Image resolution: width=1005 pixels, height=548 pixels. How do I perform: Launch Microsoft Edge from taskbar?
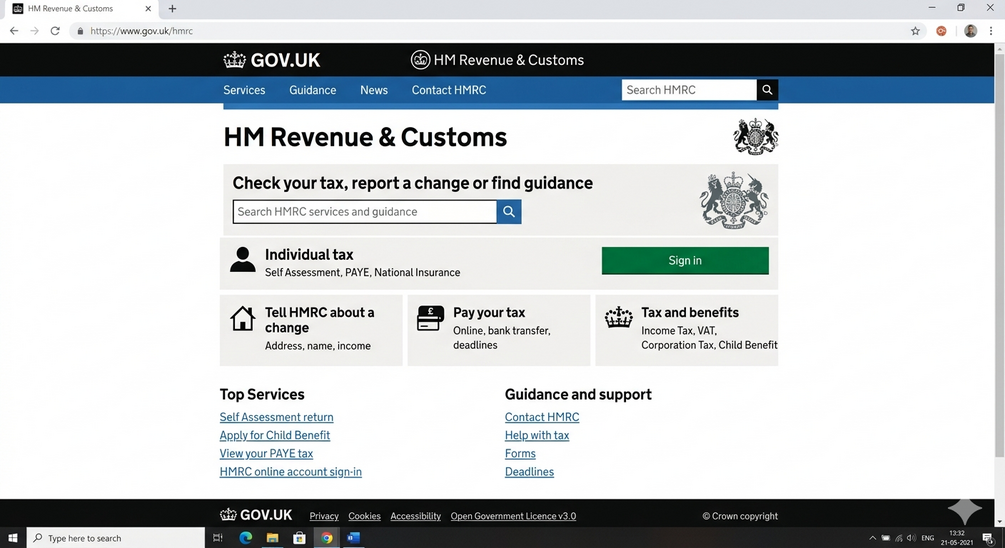245,538
